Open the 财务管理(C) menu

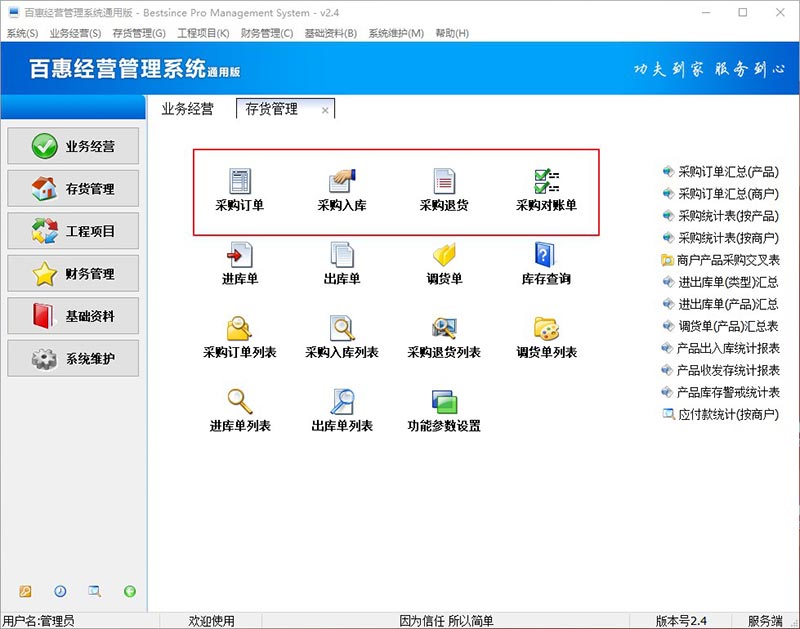267,33
